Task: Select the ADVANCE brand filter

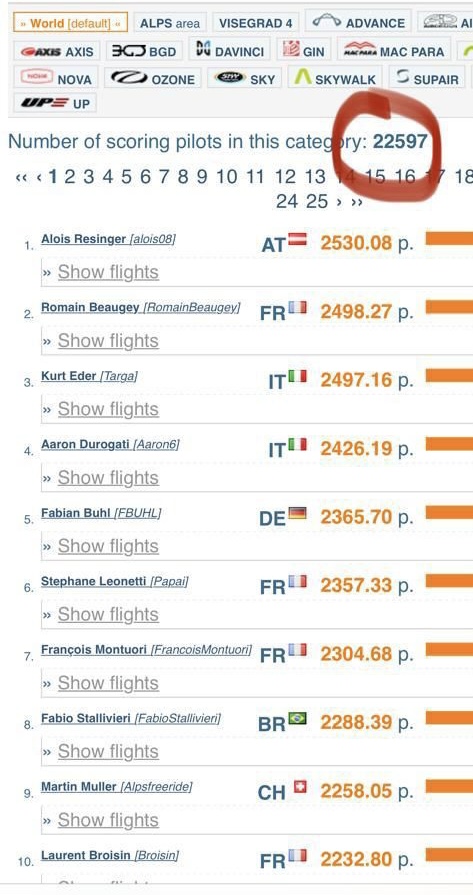Action: point(358,22)
